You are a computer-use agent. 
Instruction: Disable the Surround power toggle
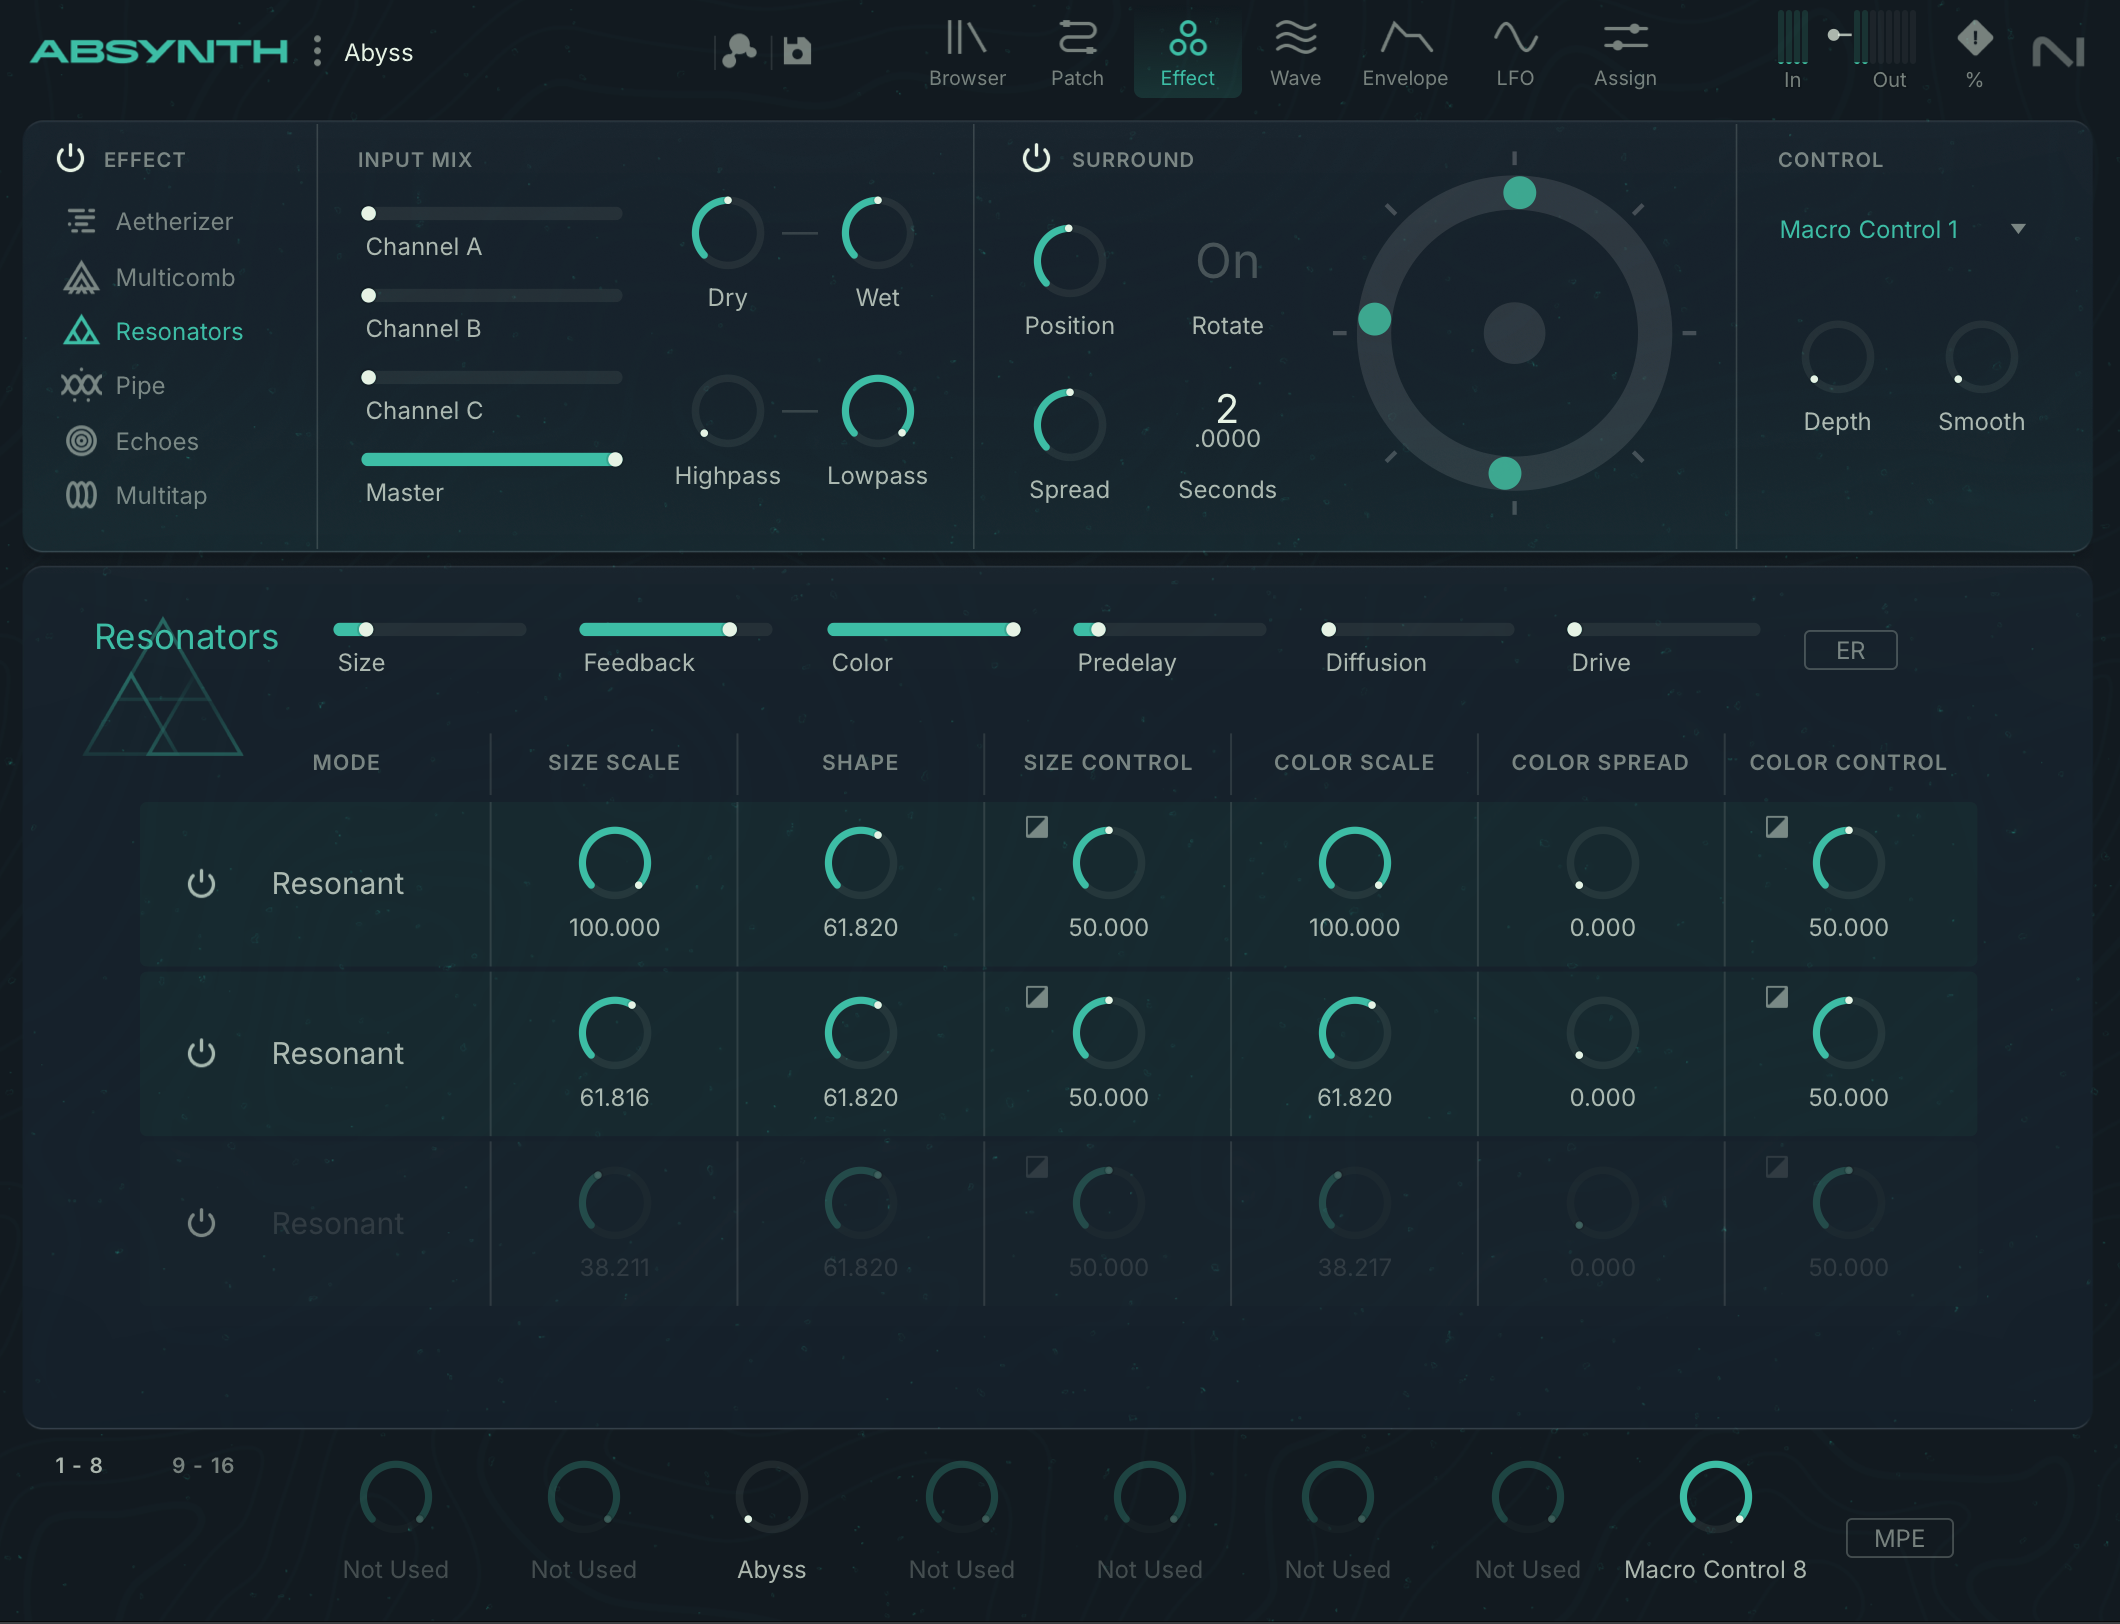(1036, 159)
